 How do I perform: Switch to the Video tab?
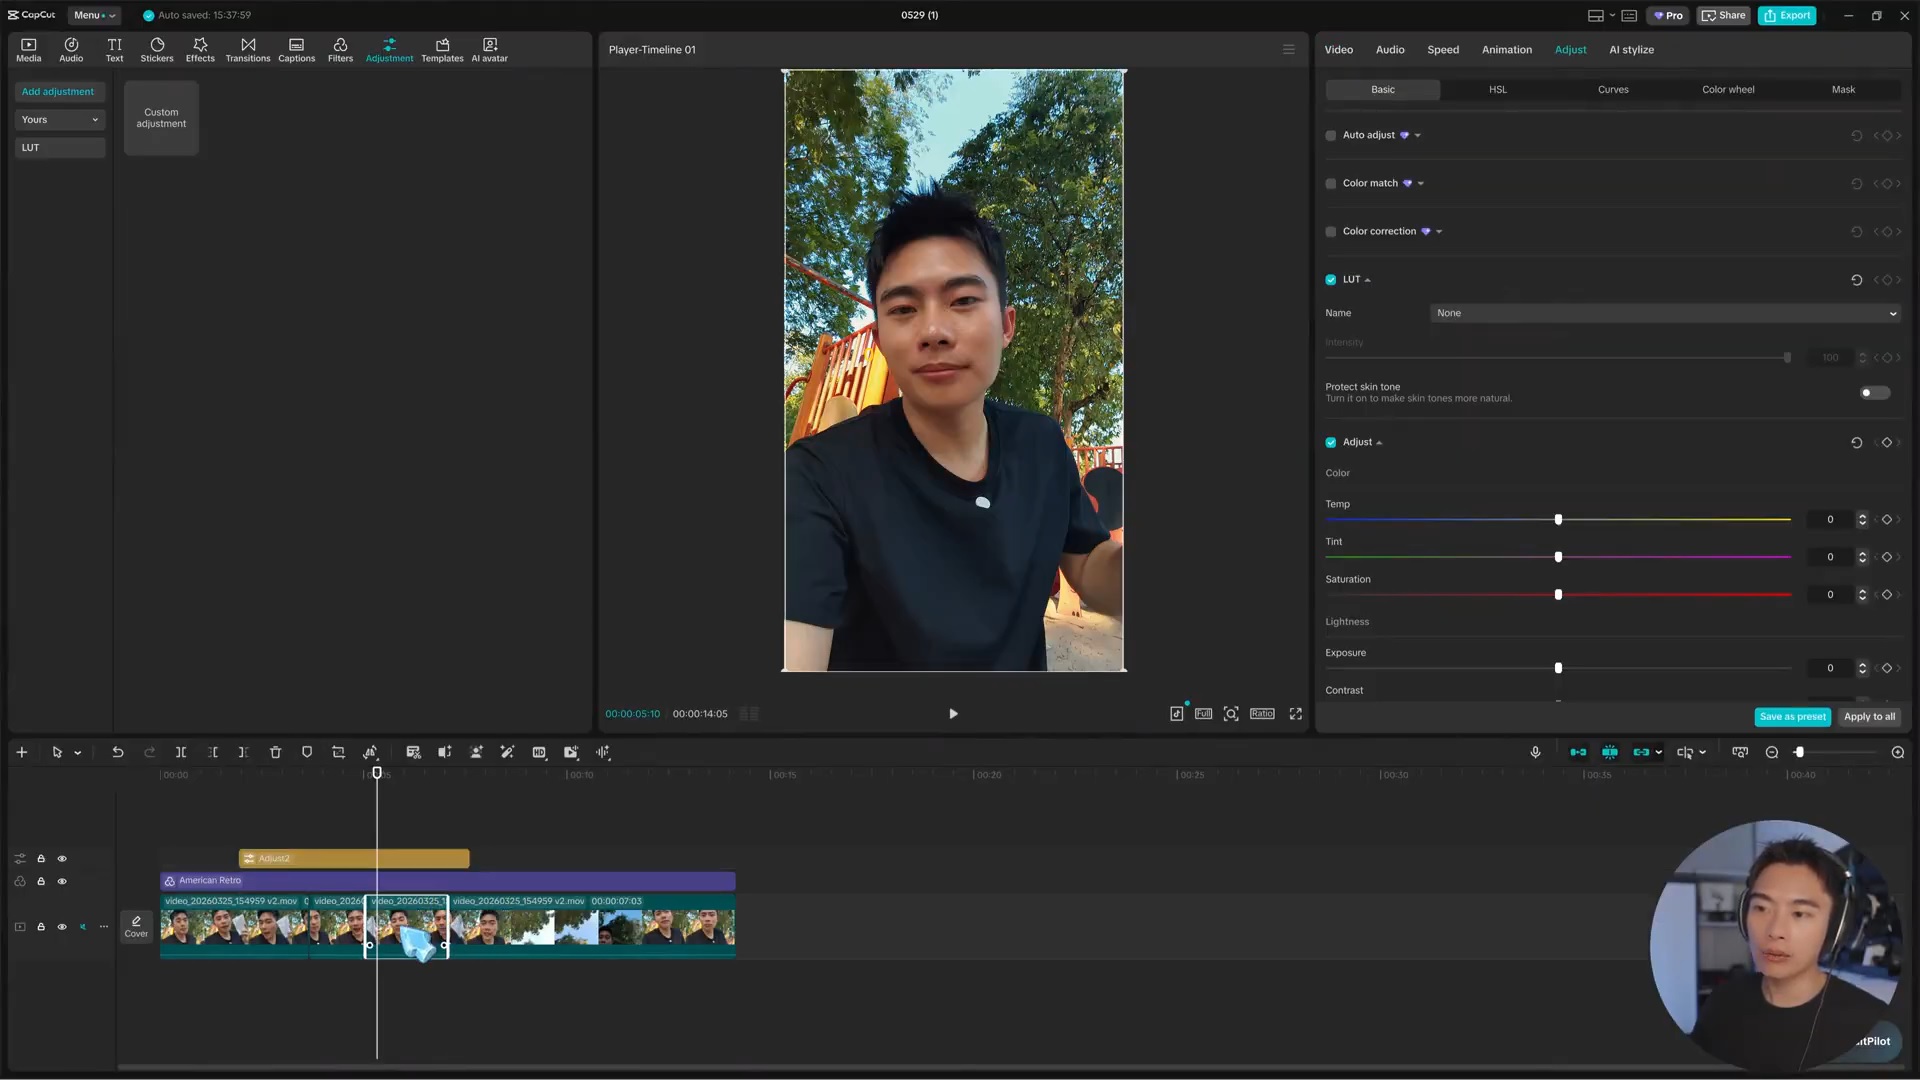click(1338, 49)
